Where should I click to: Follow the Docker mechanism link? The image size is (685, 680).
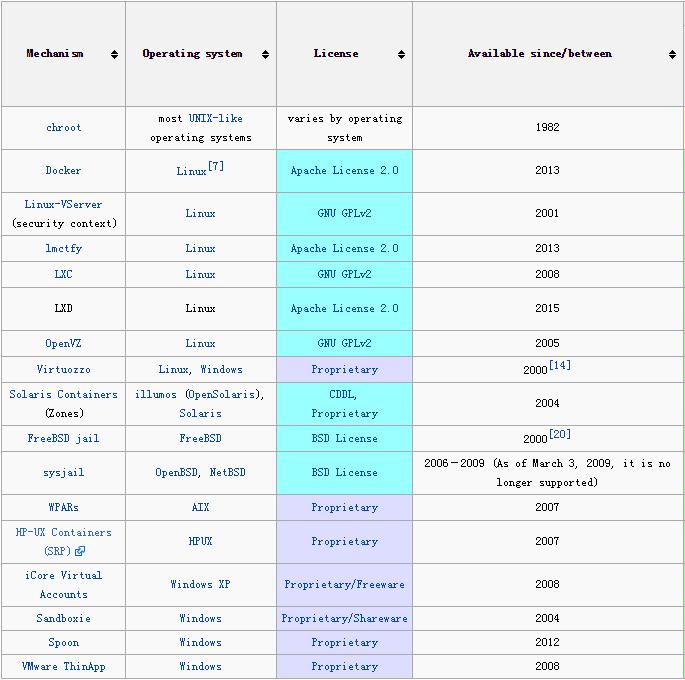click(x=63, y=170)
